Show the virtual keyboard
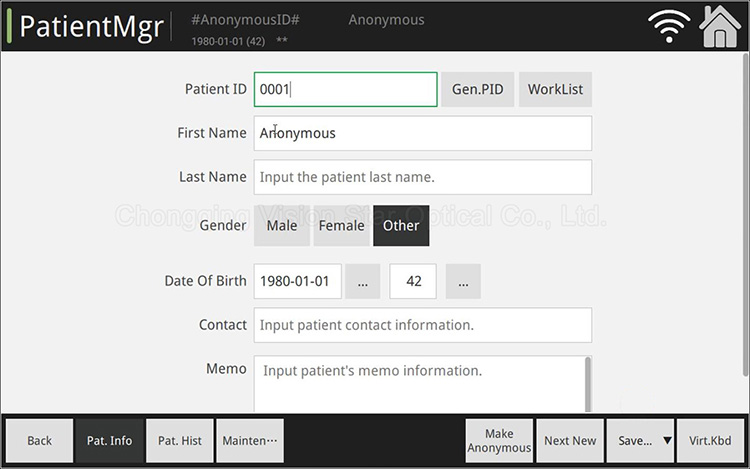Screen dimensions: 750x469 point(710,441)
